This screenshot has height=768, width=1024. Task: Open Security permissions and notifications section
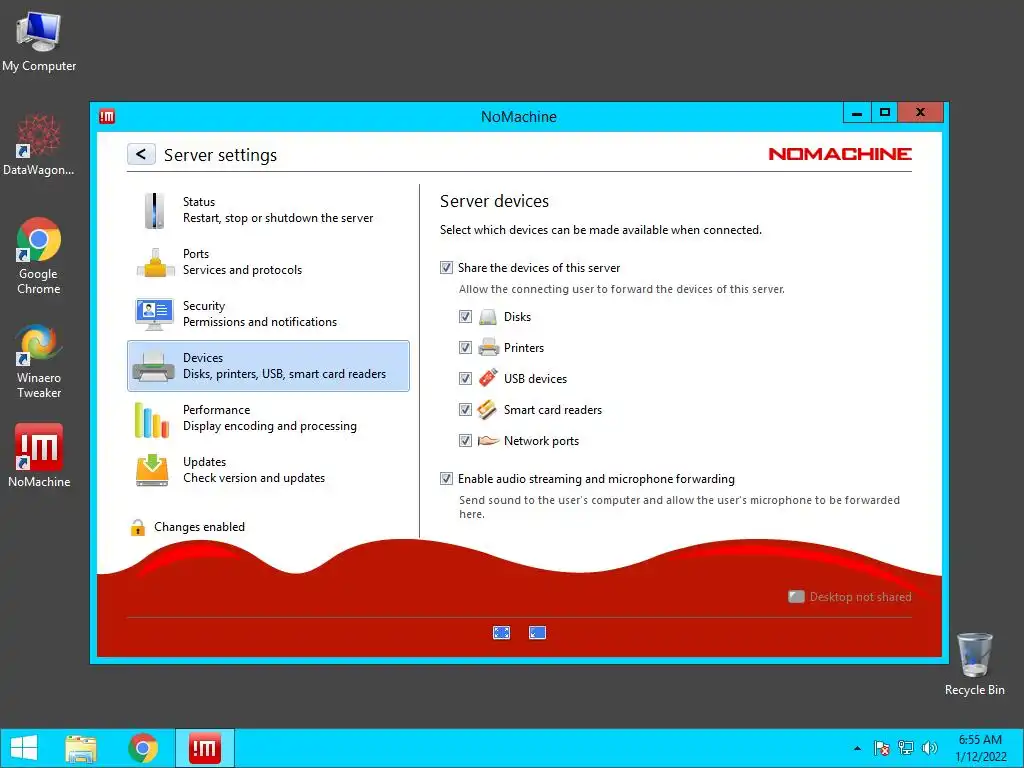click(268, 314)
